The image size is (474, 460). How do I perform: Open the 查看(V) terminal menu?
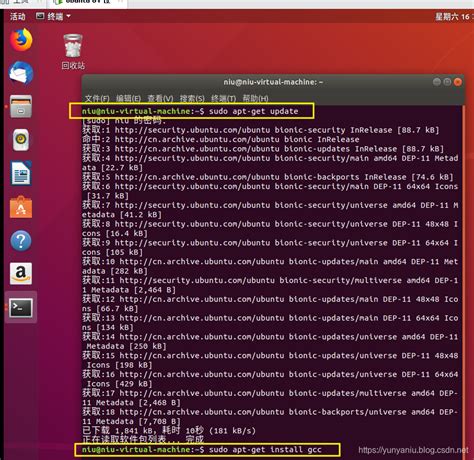160,98
